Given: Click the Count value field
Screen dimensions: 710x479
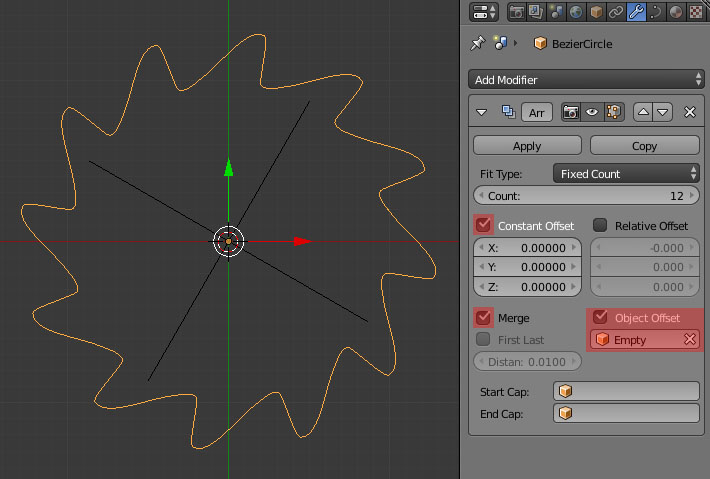Looking at the screenshot, I should [x=586, y=196].
